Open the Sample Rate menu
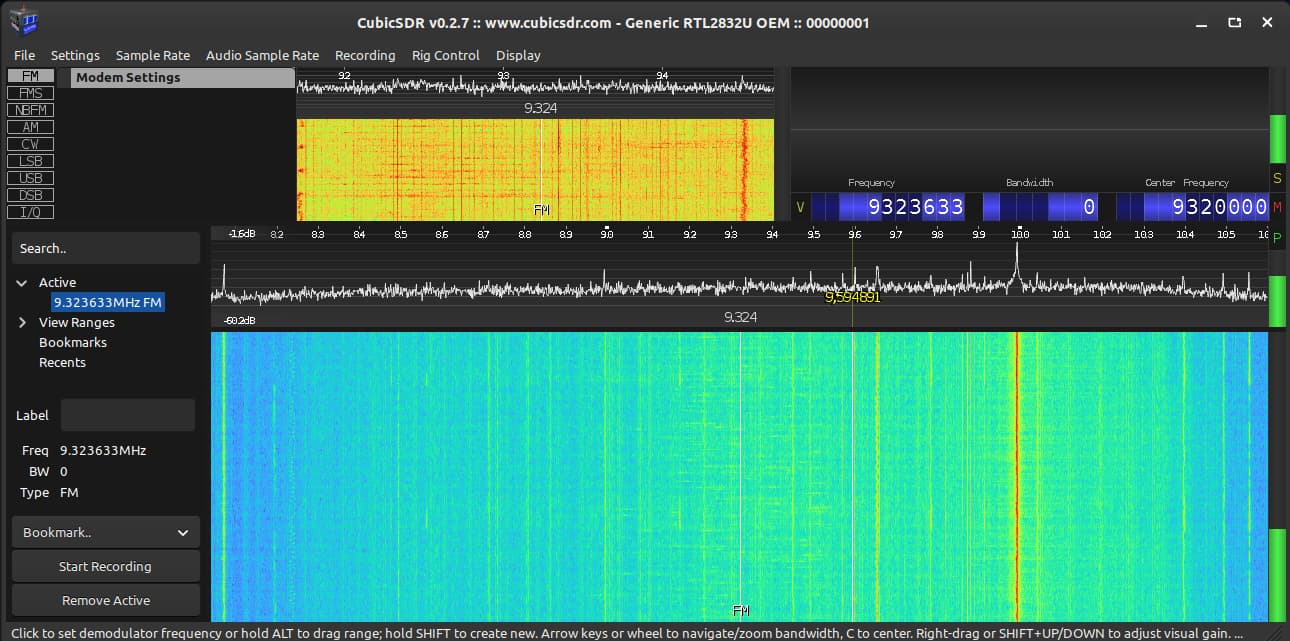This screenshot has width=1290, height=641. 152,55
